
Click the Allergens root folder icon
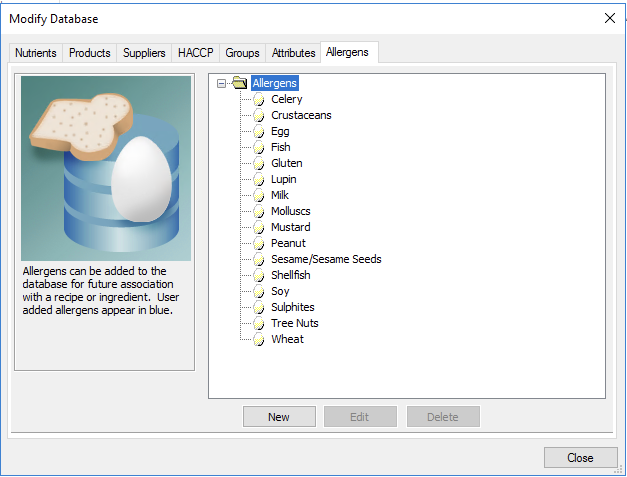pyautogui.click(x=240, y=83)
